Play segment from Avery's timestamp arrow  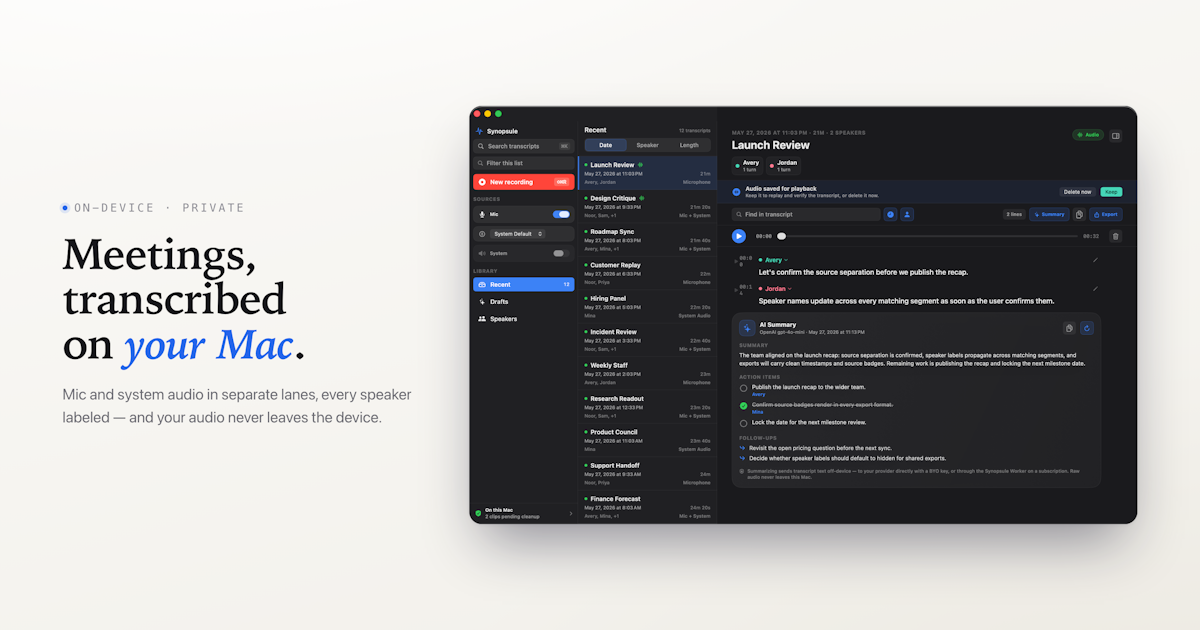coord(736,259)
